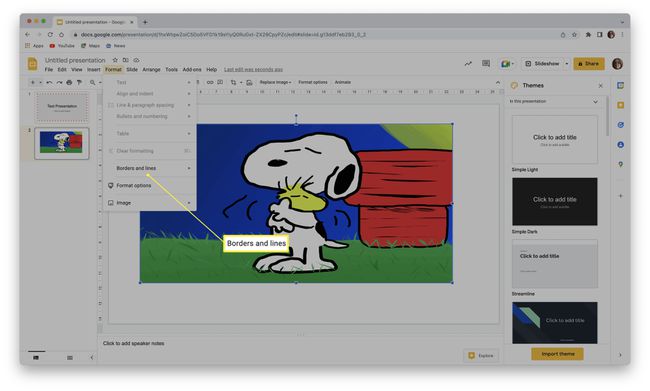650x391 pixels.
Task: Star the Untitled presentation
Action: coord(115,60)
